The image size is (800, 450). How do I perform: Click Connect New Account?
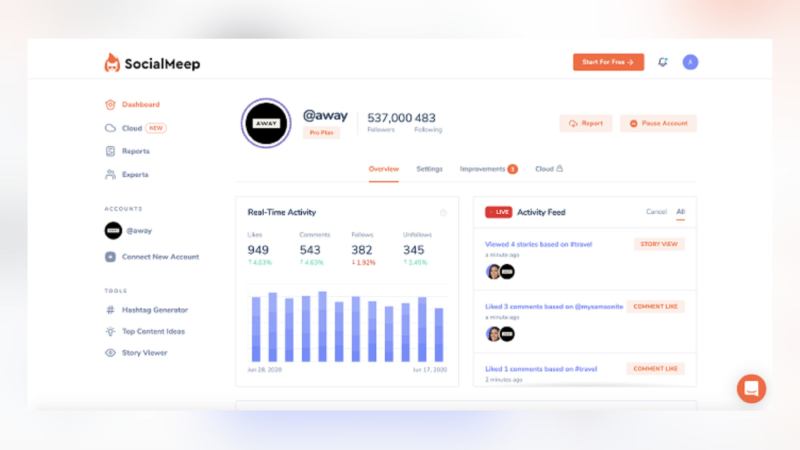click(160, 257)
